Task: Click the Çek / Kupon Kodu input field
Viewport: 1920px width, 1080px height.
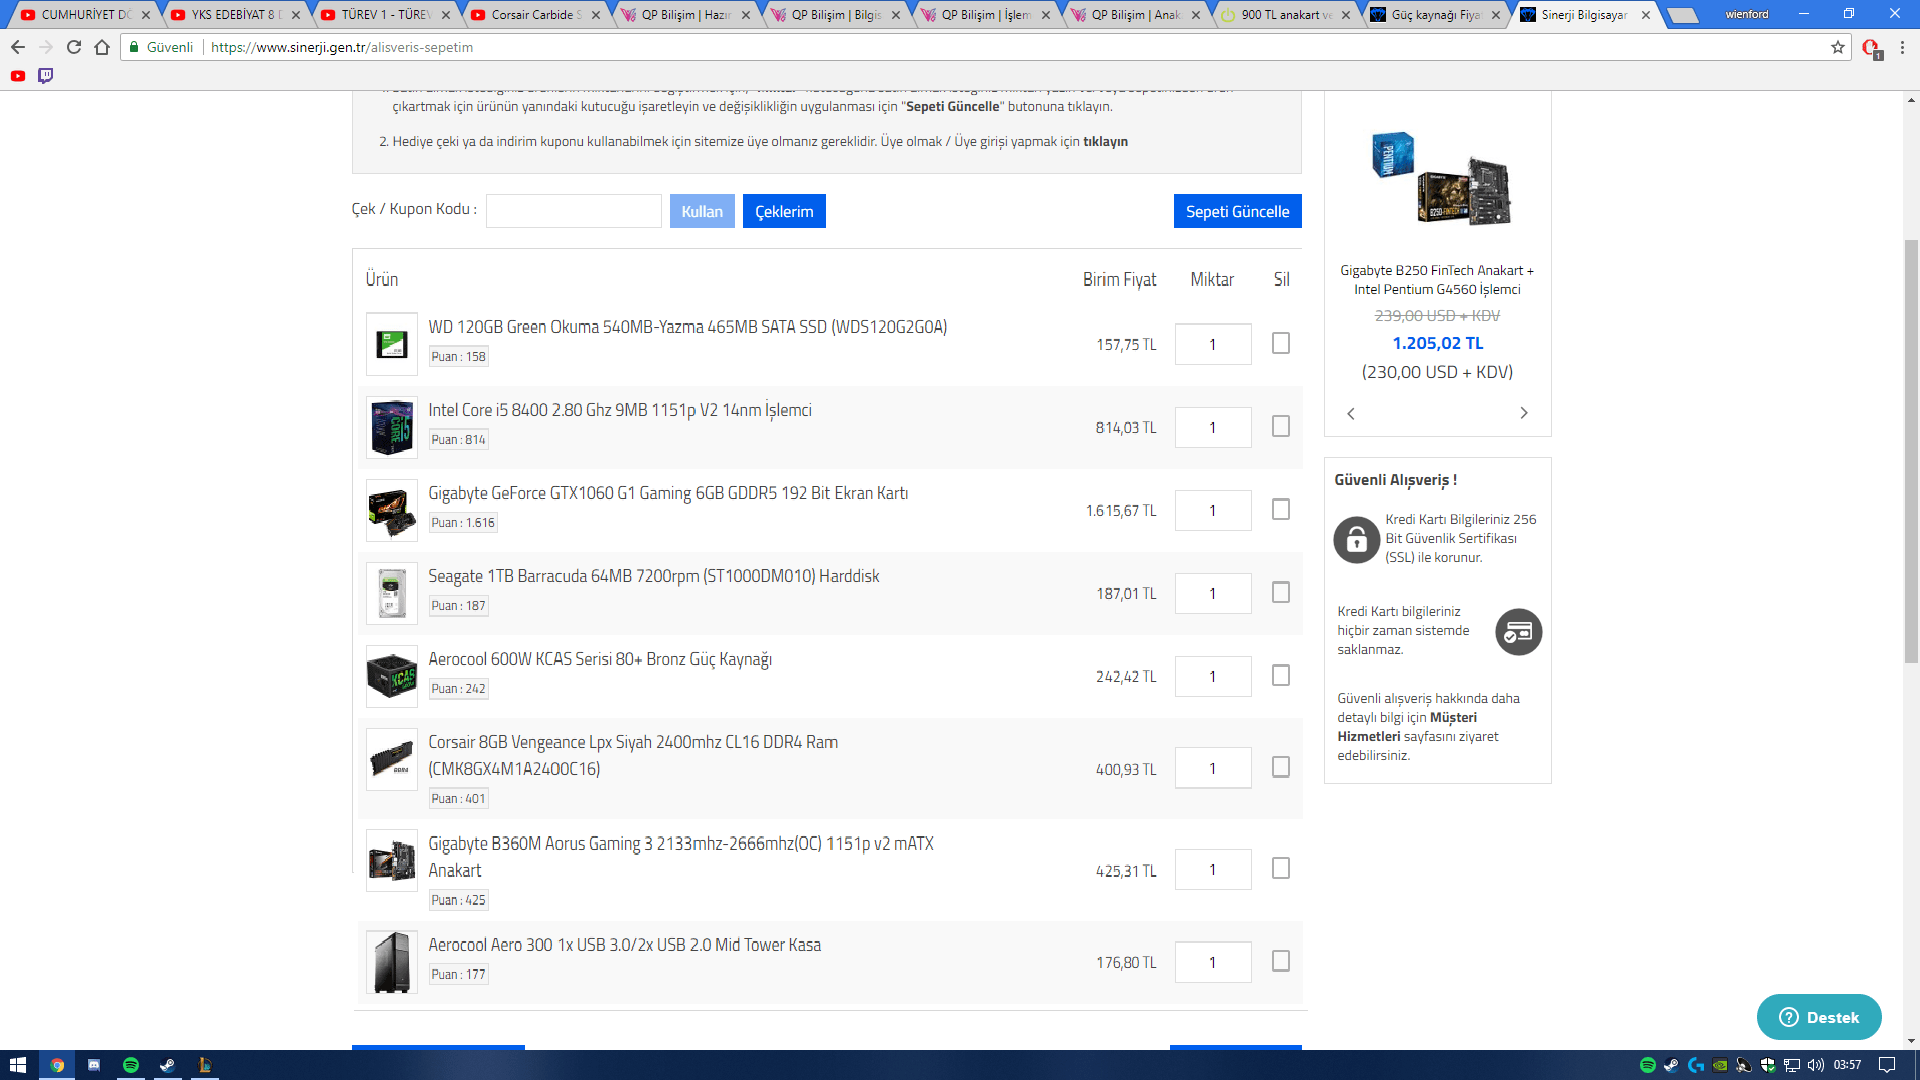Action: (x=573, y=211)
